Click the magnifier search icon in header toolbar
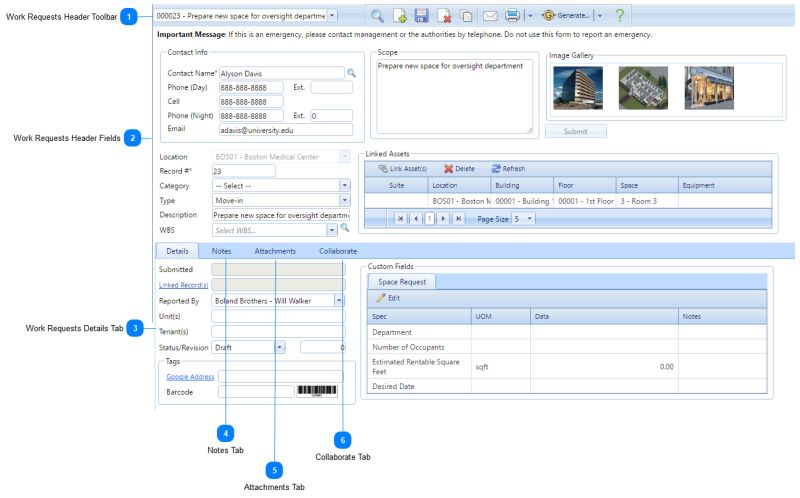The image size is (800, 498). (377, 16)
